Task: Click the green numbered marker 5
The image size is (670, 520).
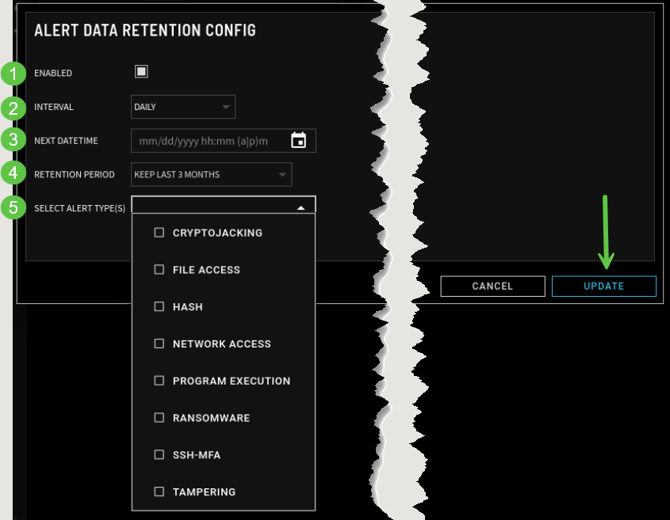Action: [13, 207]
